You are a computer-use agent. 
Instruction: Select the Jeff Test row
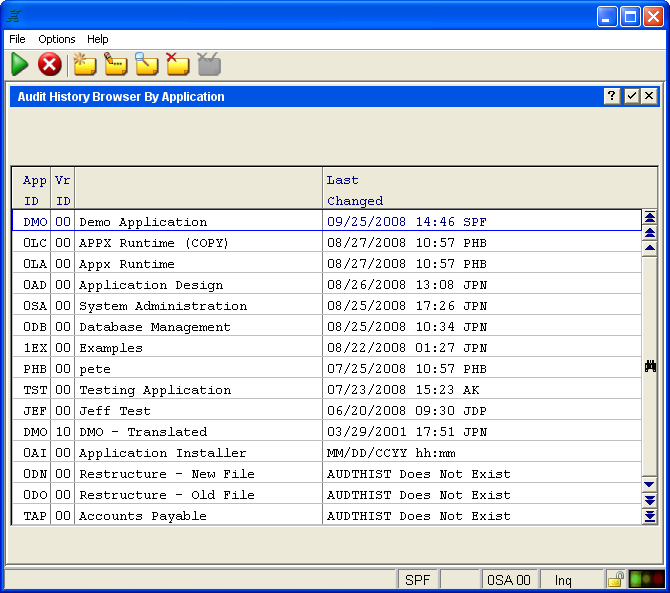click(x=327, y=410)
